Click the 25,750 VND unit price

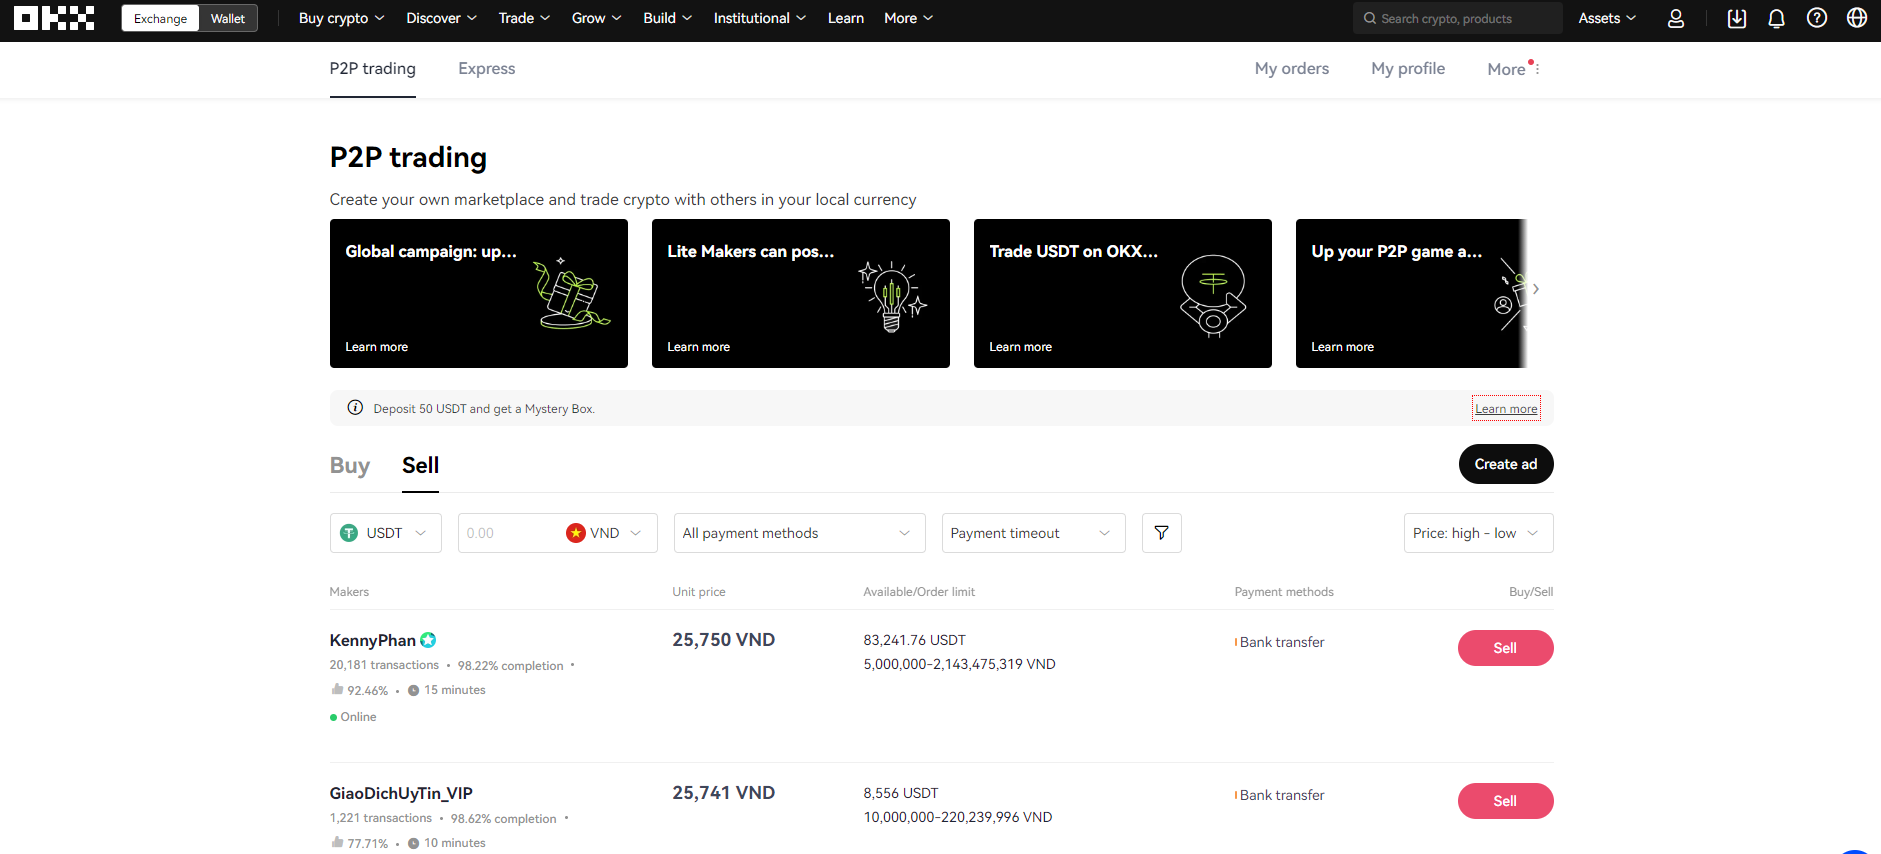pos(723,640)
